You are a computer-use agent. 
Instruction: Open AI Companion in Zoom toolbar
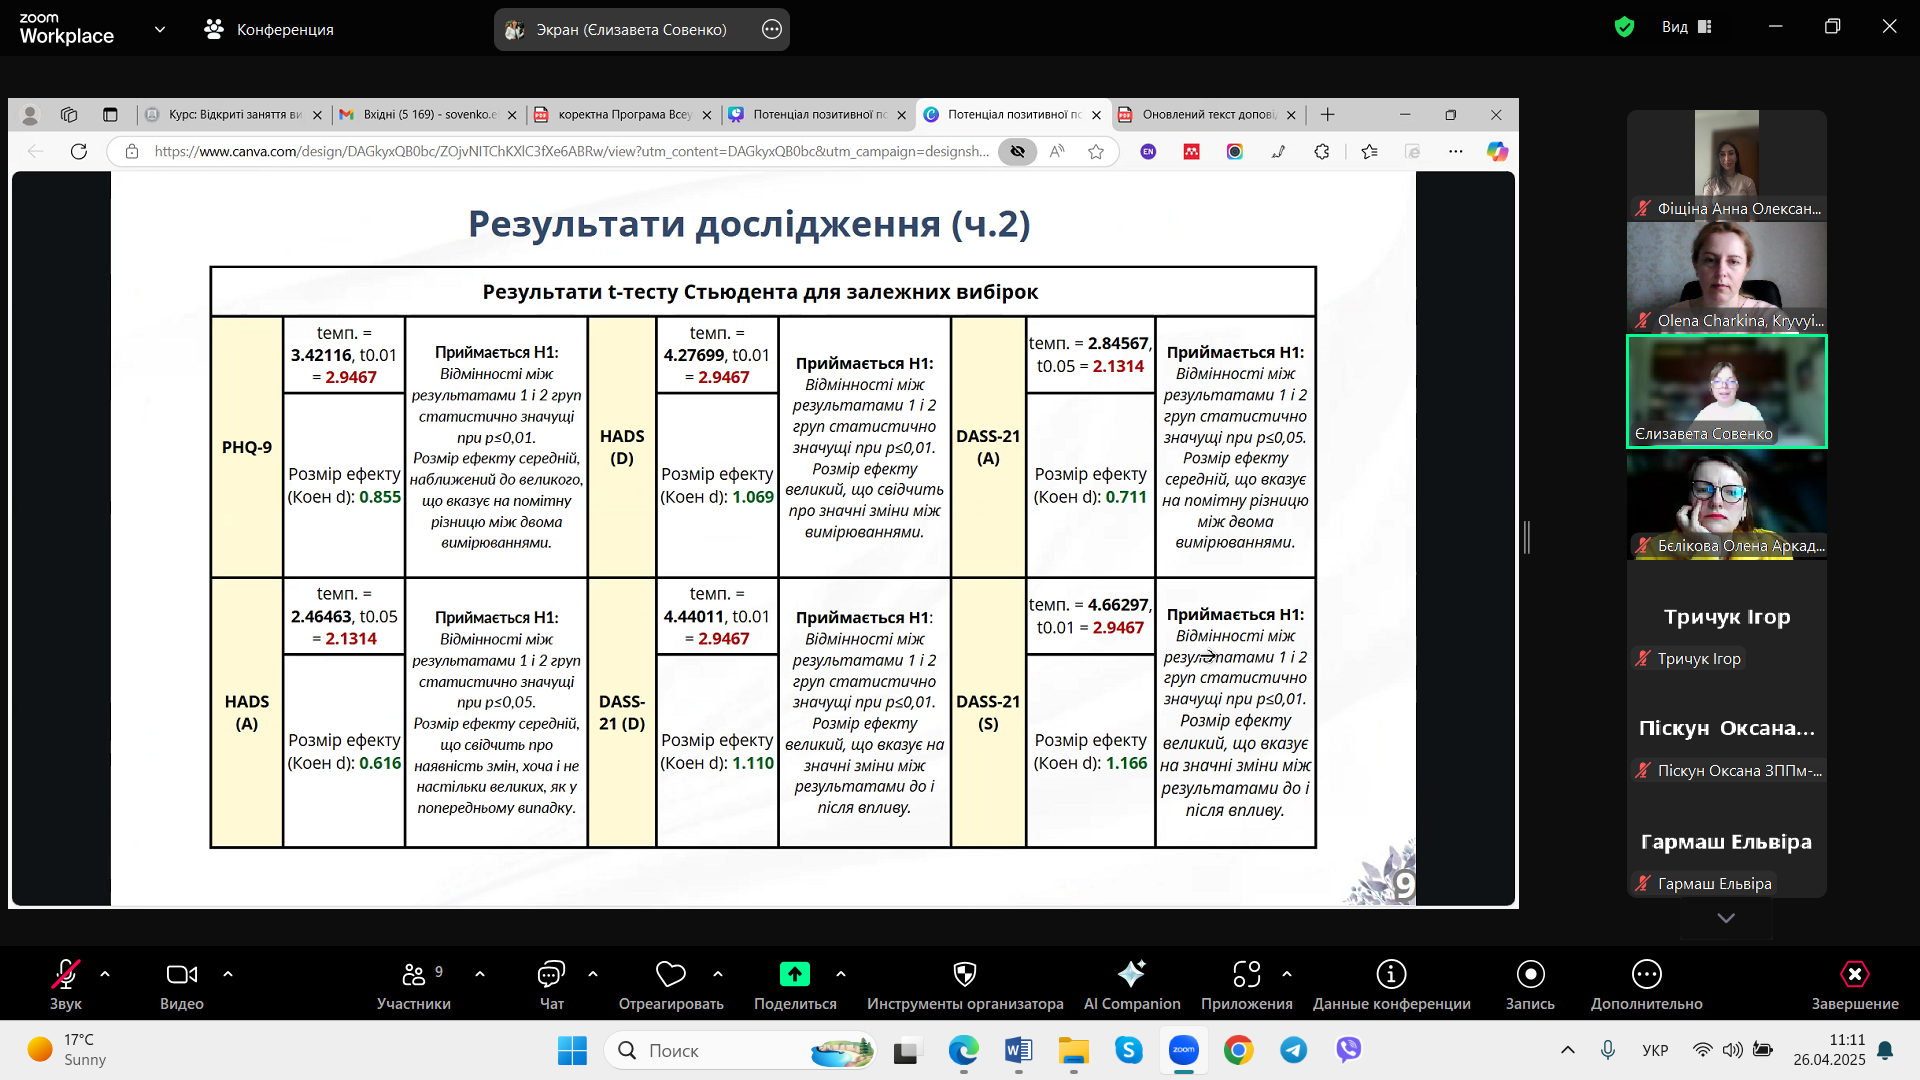pos(1131,975)
